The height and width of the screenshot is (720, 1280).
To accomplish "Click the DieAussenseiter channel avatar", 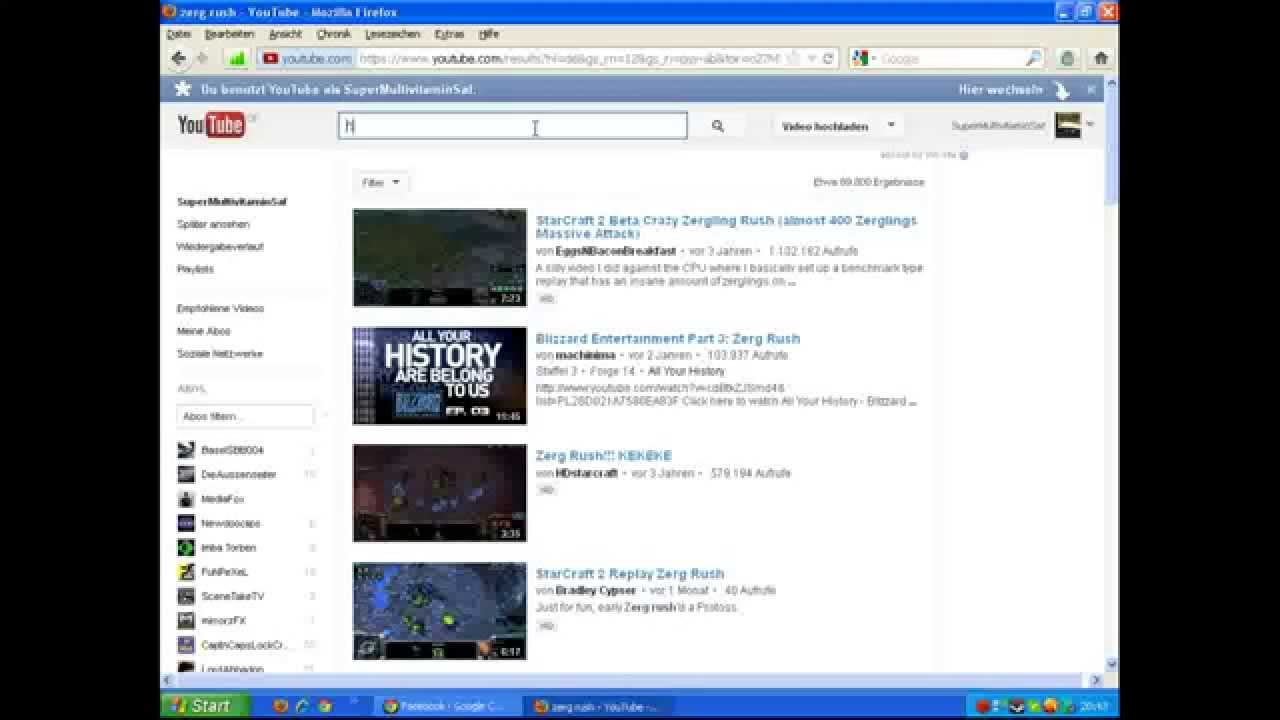I will point(186,474).
